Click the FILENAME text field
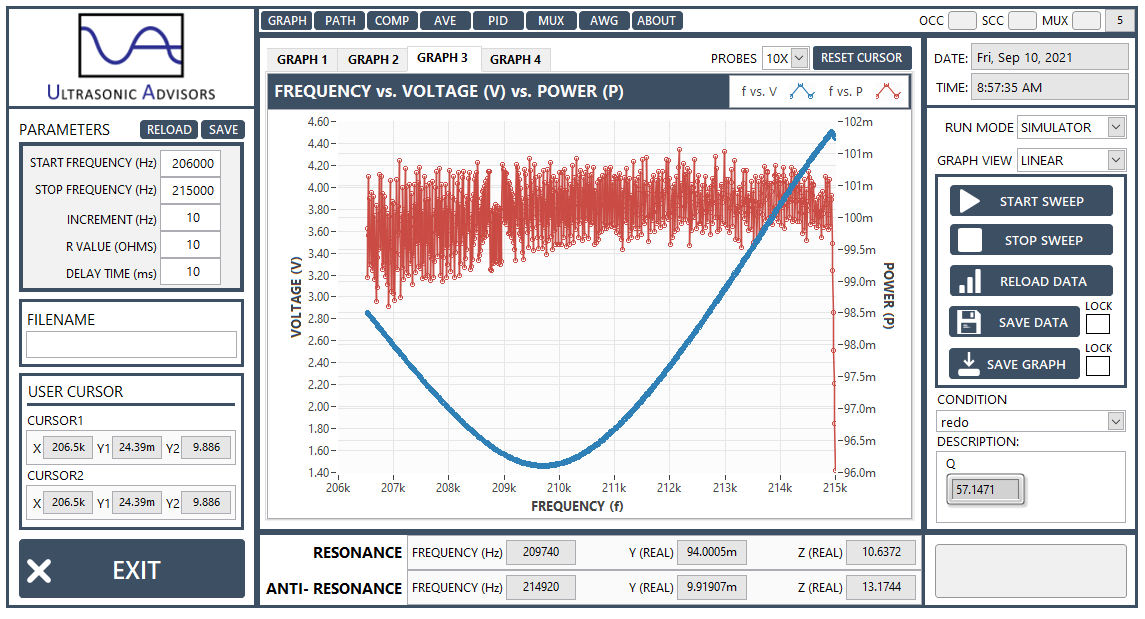The width and height of the screenshot is (1145, 619). coord(131,345)
